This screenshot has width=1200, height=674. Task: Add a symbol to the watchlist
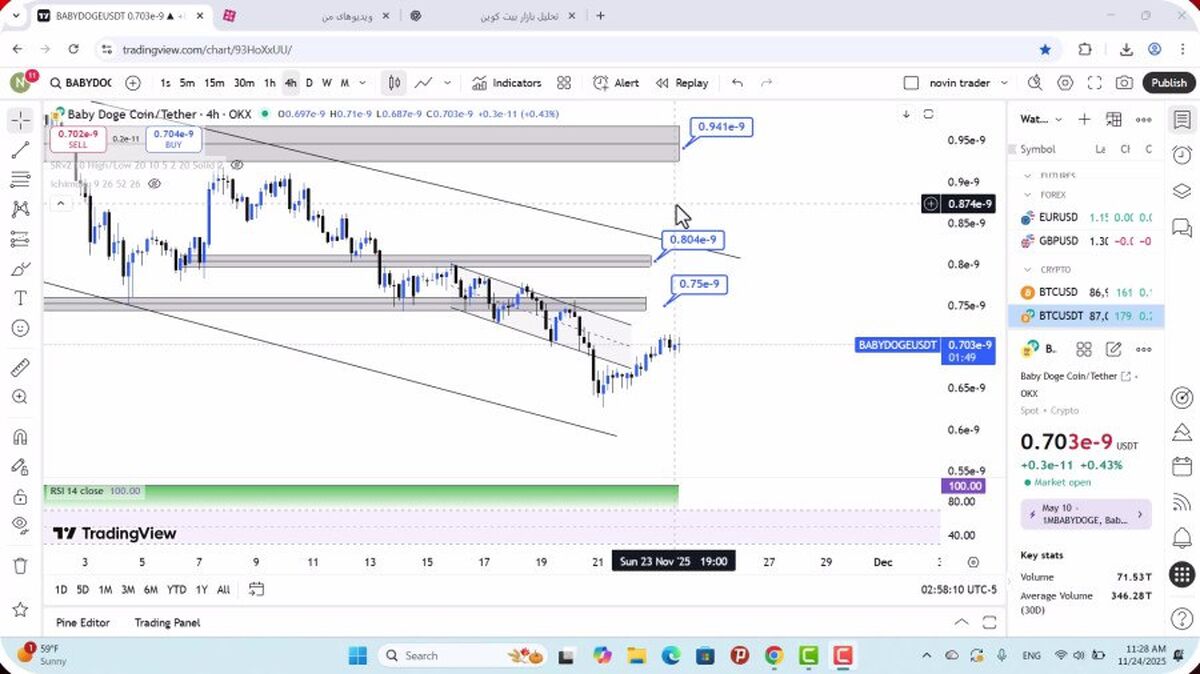[1084, 119]
